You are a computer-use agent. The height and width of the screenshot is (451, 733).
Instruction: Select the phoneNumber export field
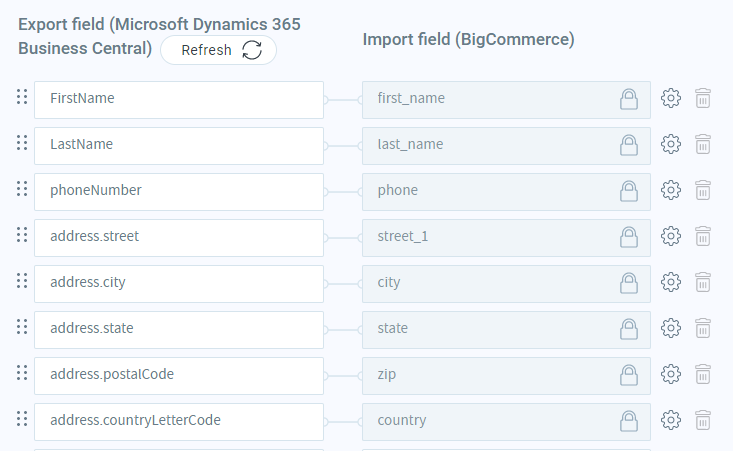click(x=179, y=192)
